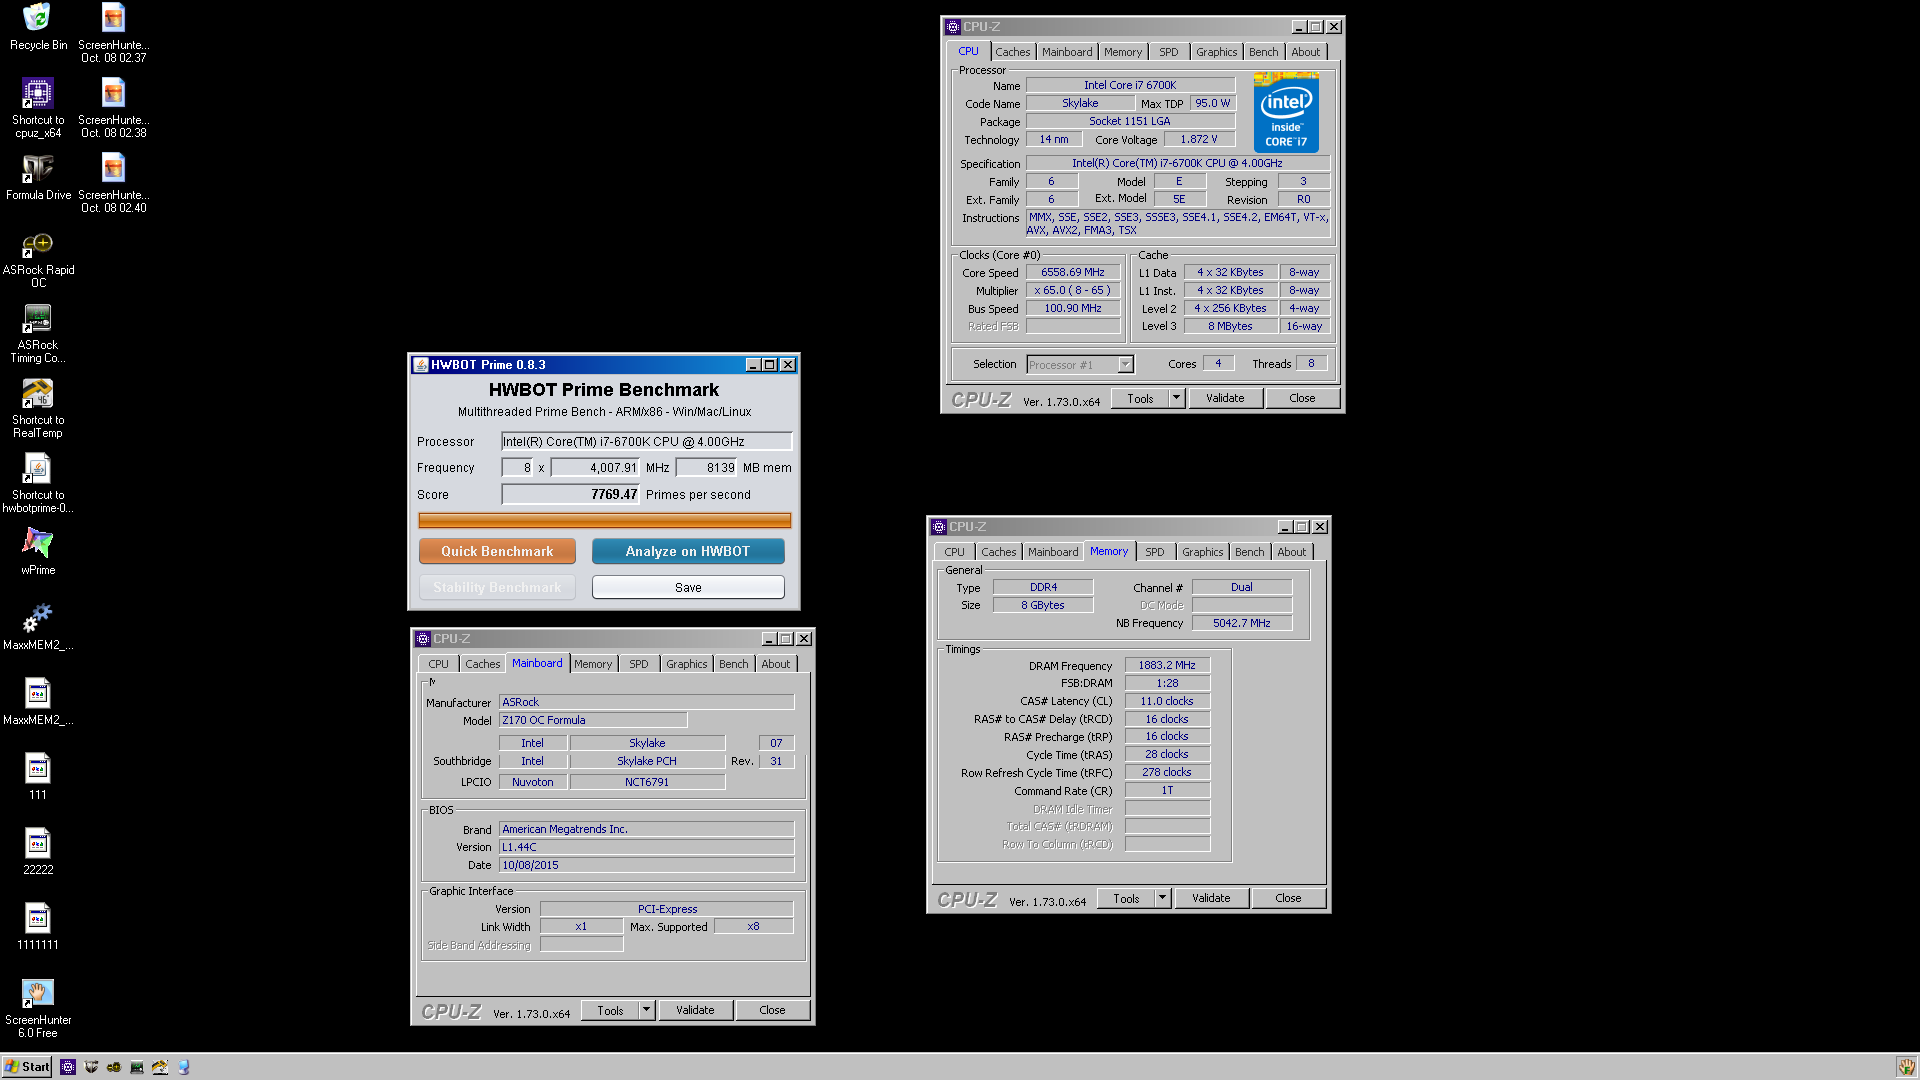Viewport: 1920px width, 1080px height.
Task: Click Close button in Mainboard CPU-Z window
Action: click(772, 1010)
